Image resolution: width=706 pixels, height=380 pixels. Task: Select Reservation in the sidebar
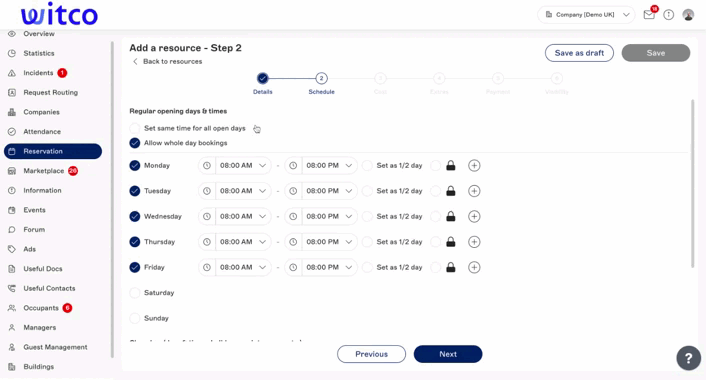53,151
